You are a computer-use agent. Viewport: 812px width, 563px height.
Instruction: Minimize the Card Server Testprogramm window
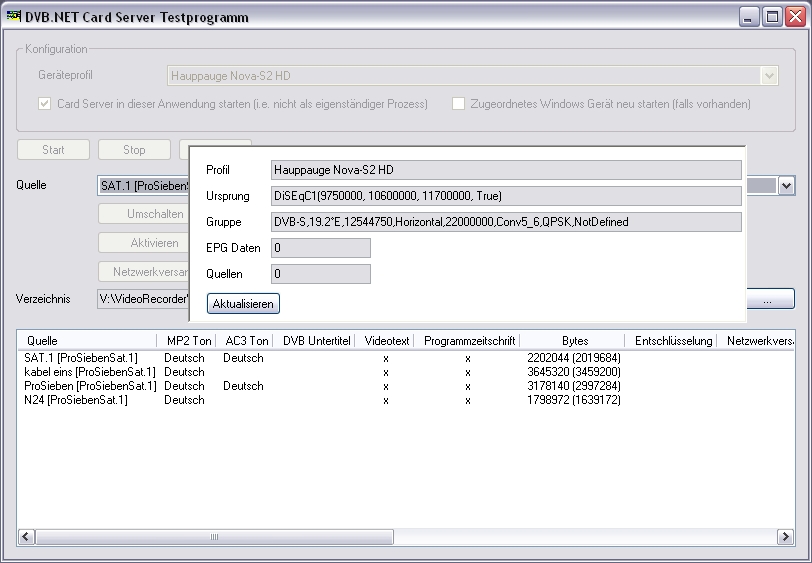(750, 17)
